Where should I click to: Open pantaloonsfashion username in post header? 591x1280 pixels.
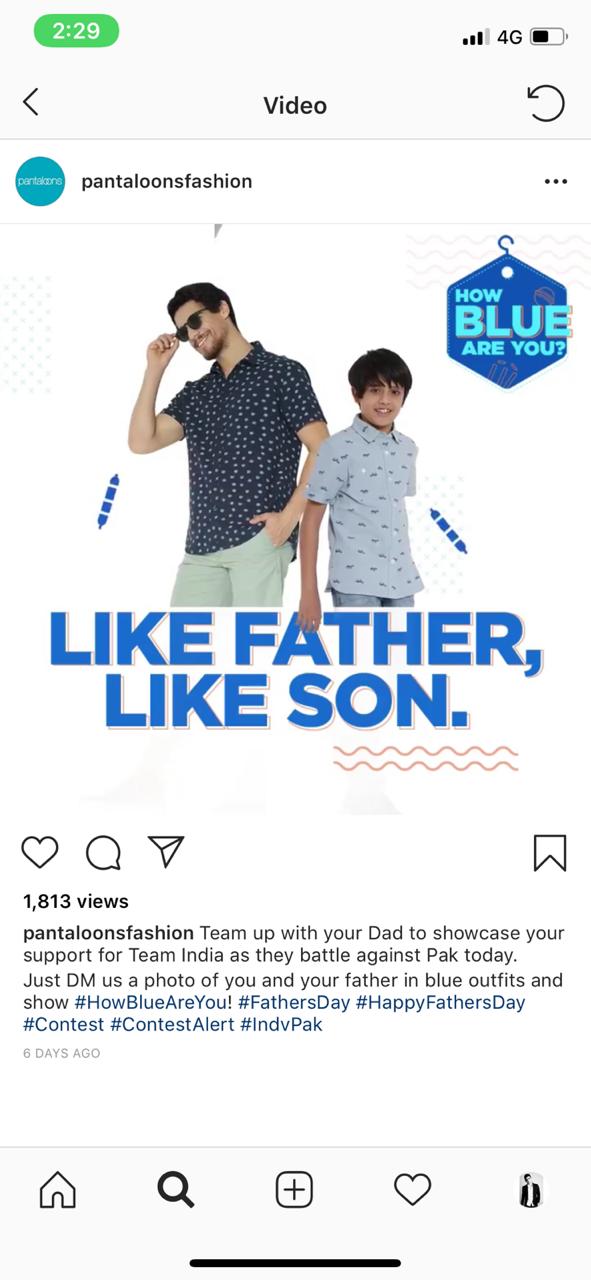point(166,181)
